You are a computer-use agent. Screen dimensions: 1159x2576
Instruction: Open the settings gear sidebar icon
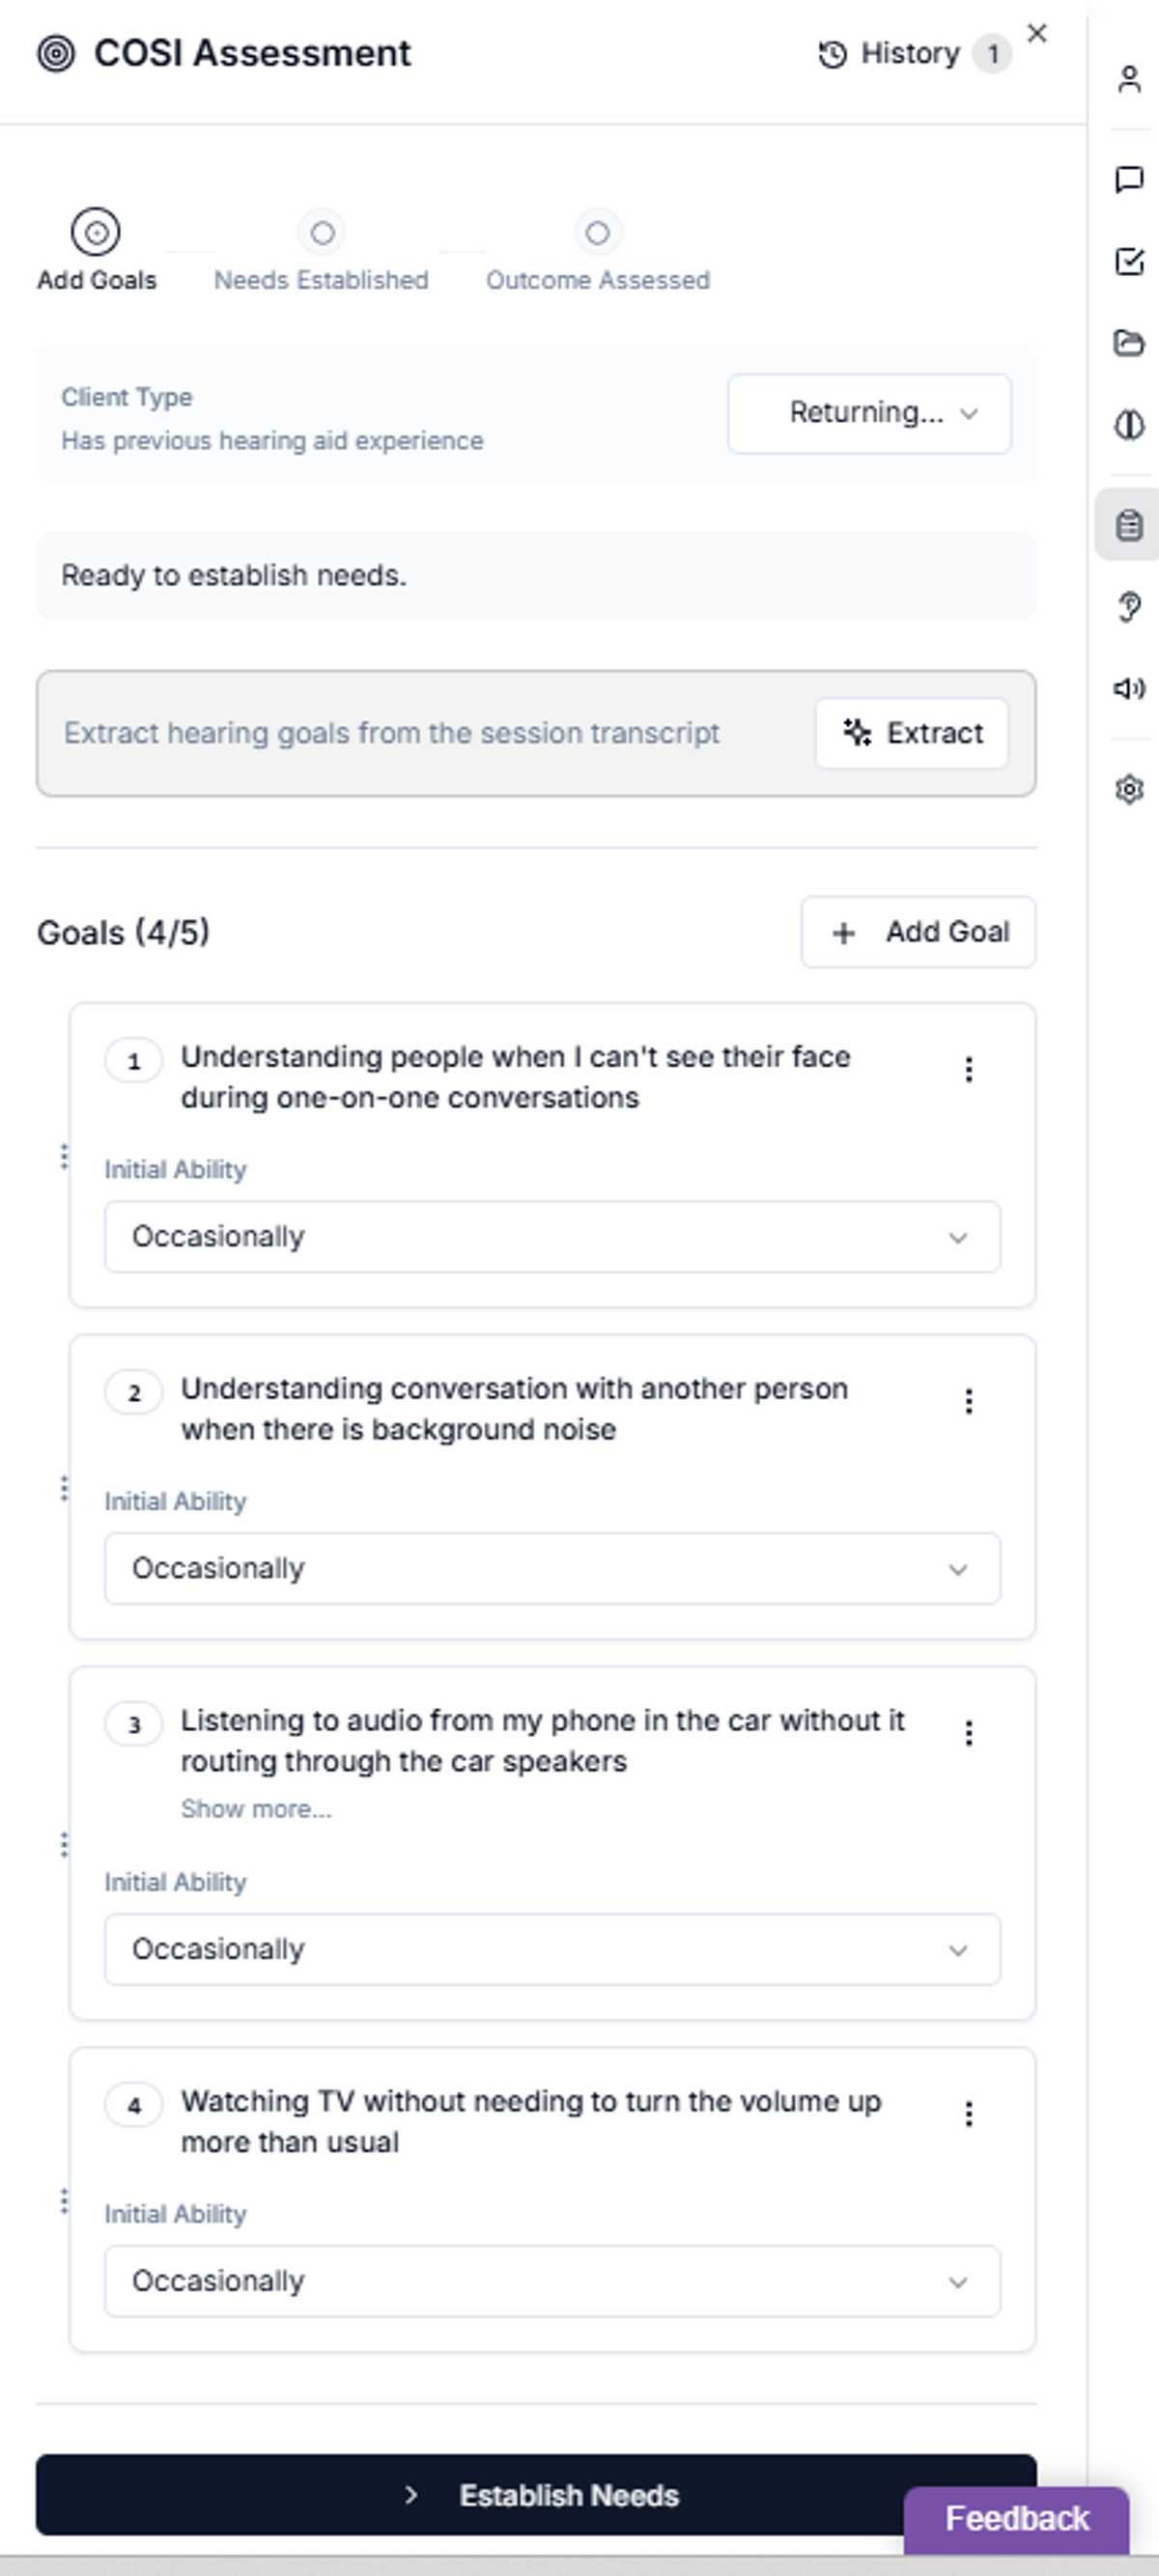pyautogui.click(x=1129, y=789)
